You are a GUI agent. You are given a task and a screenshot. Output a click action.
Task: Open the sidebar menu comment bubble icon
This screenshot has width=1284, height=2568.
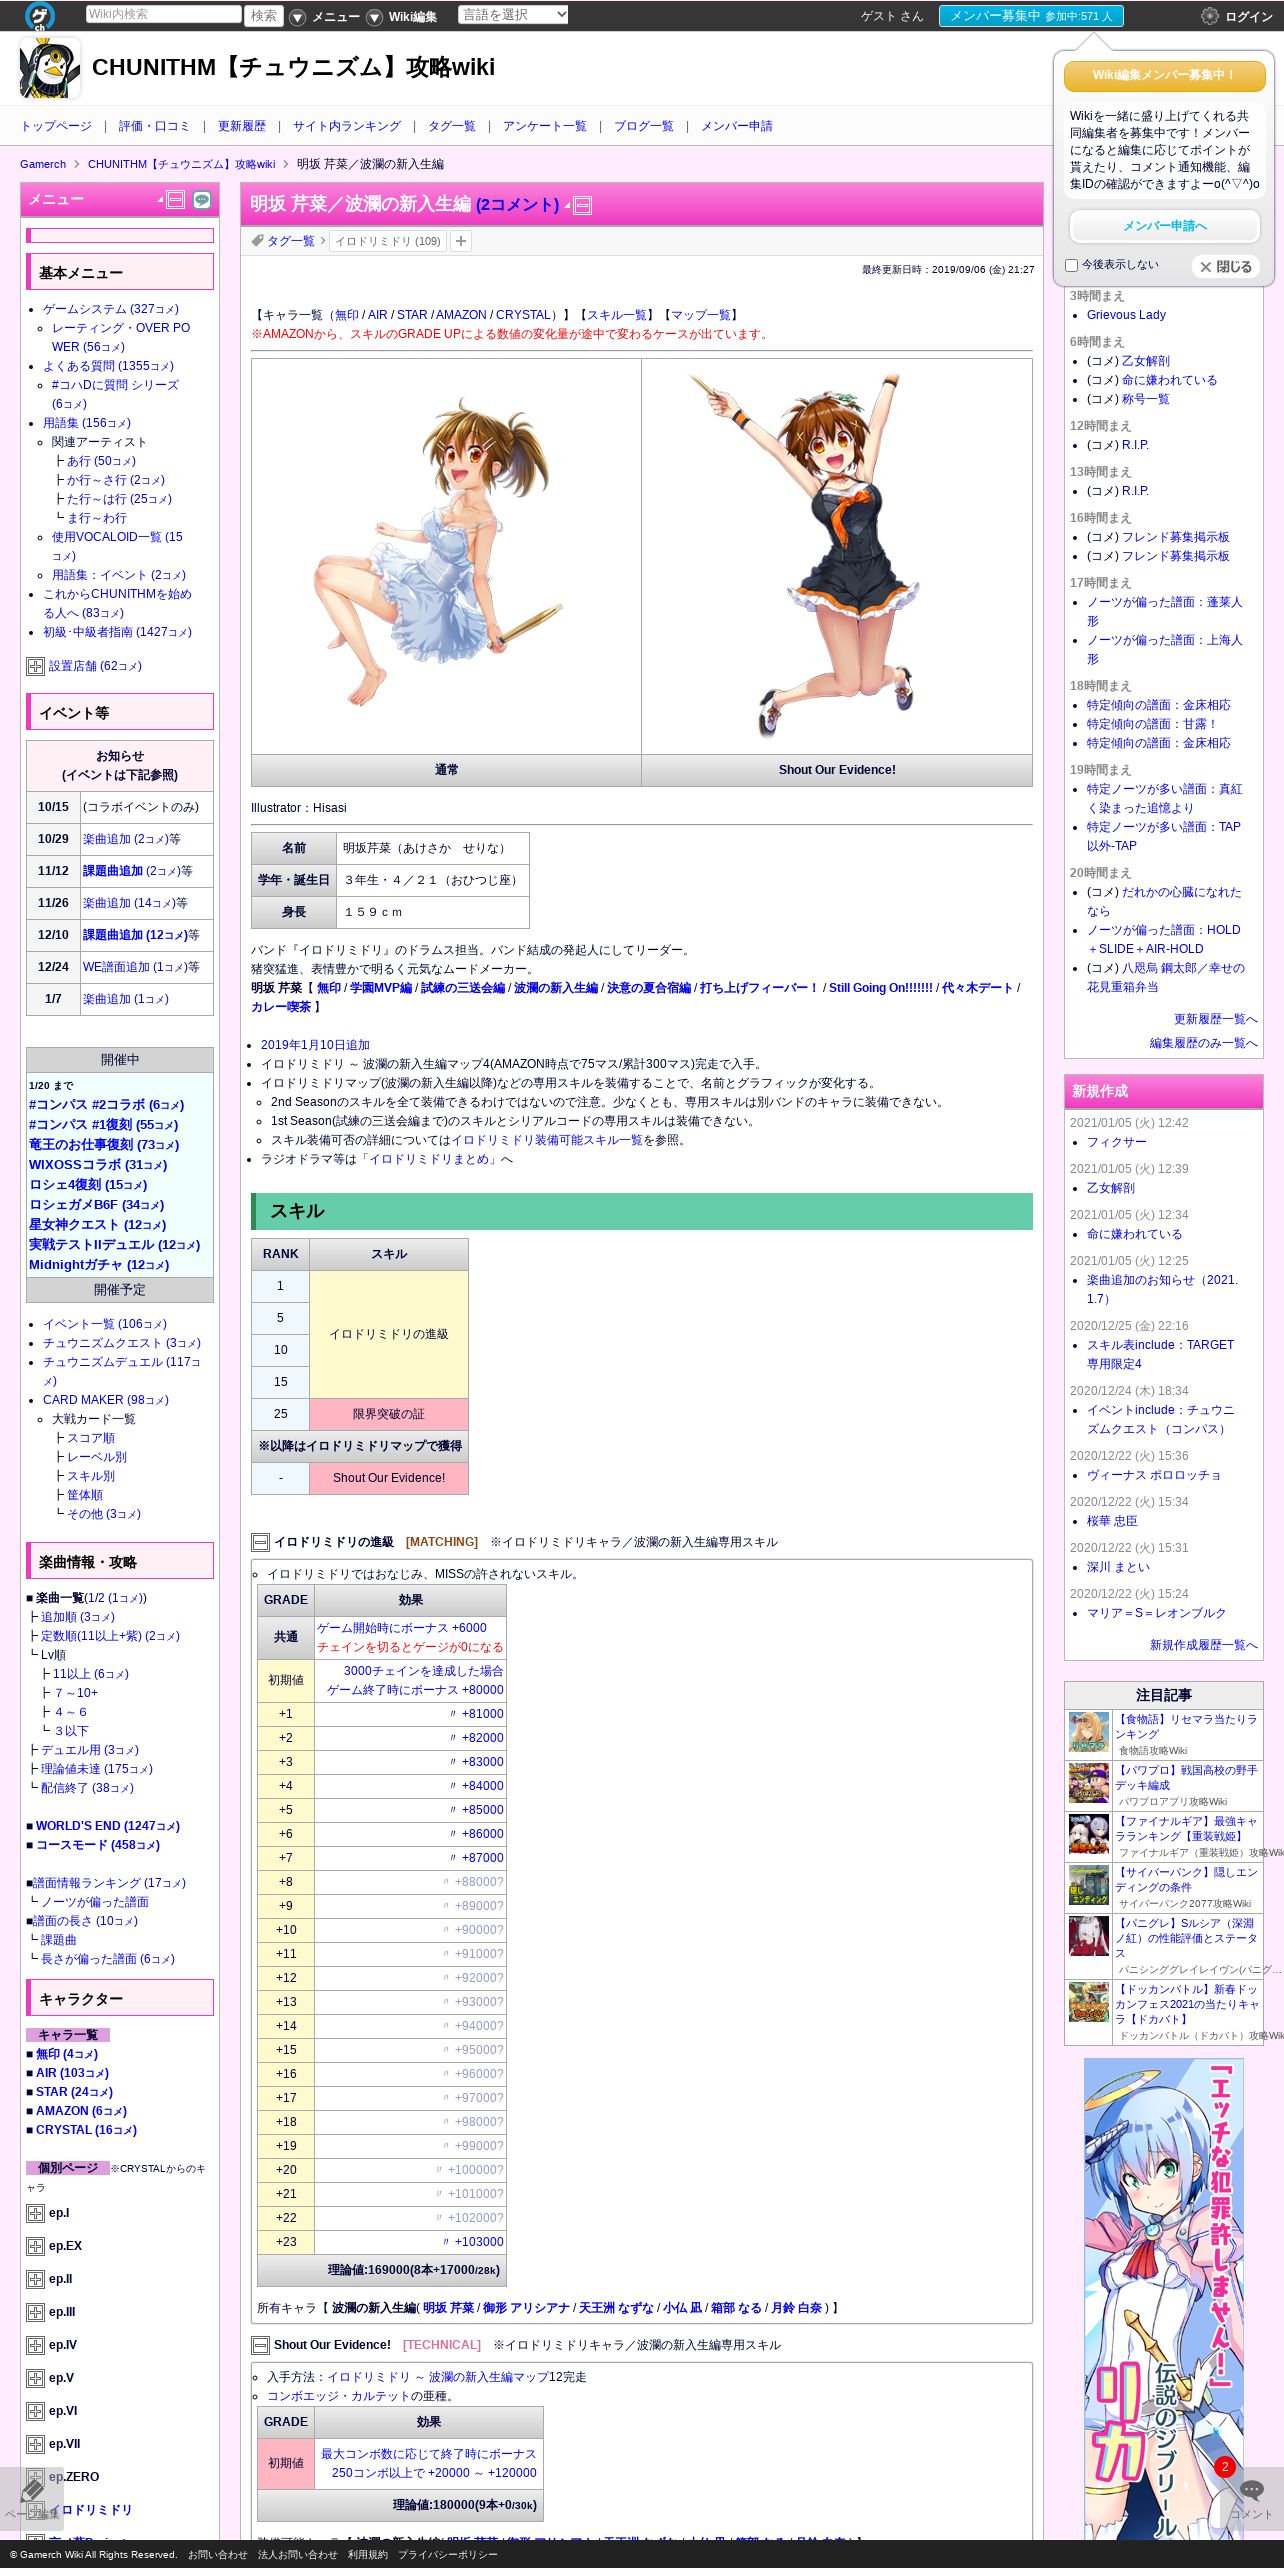(202, 199)
